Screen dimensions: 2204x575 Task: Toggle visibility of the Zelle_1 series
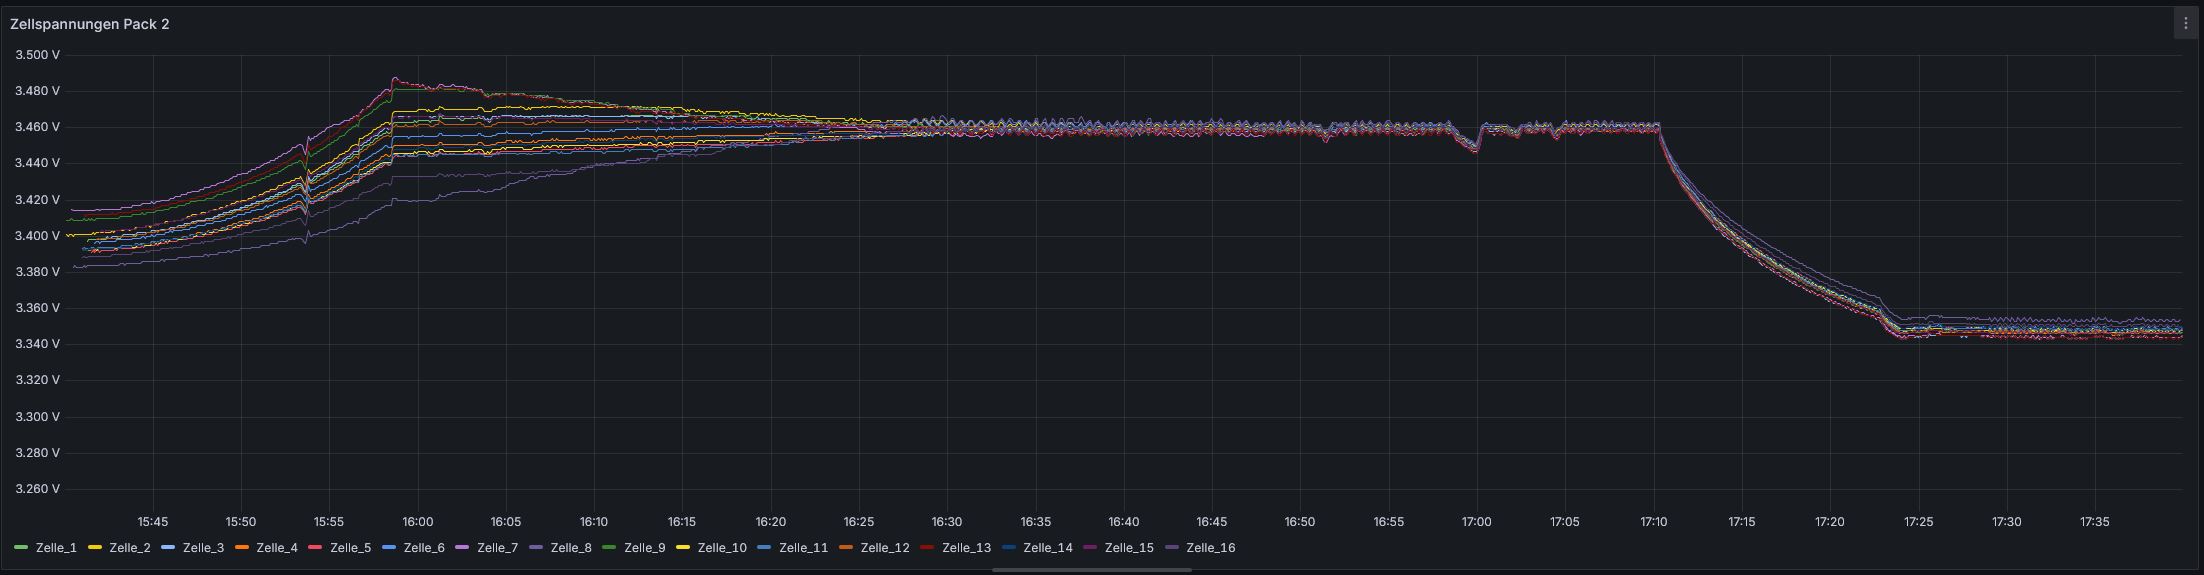pyautogui.click(x=56, y=548)
